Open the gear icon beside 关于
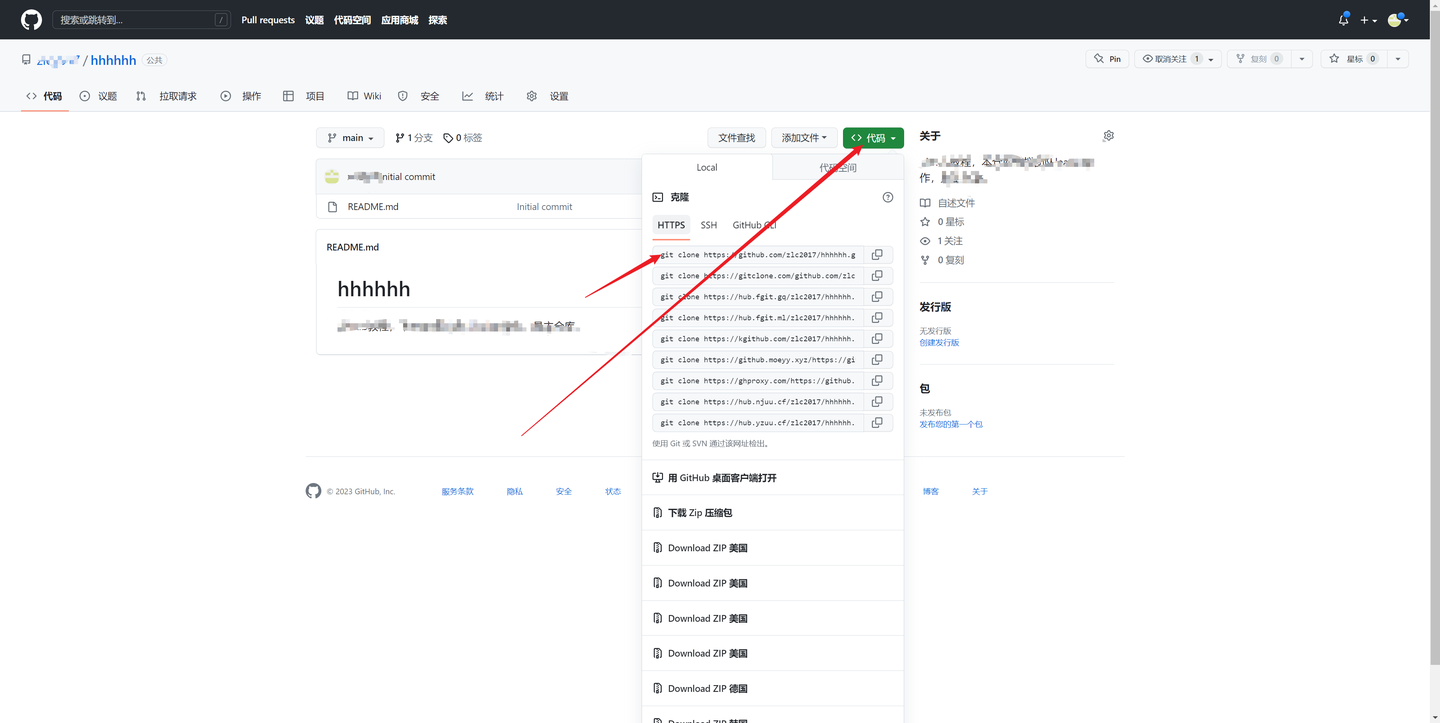Image resolution: width=1440 pixels, height=723 pixels. click(x=1108, y=135)
